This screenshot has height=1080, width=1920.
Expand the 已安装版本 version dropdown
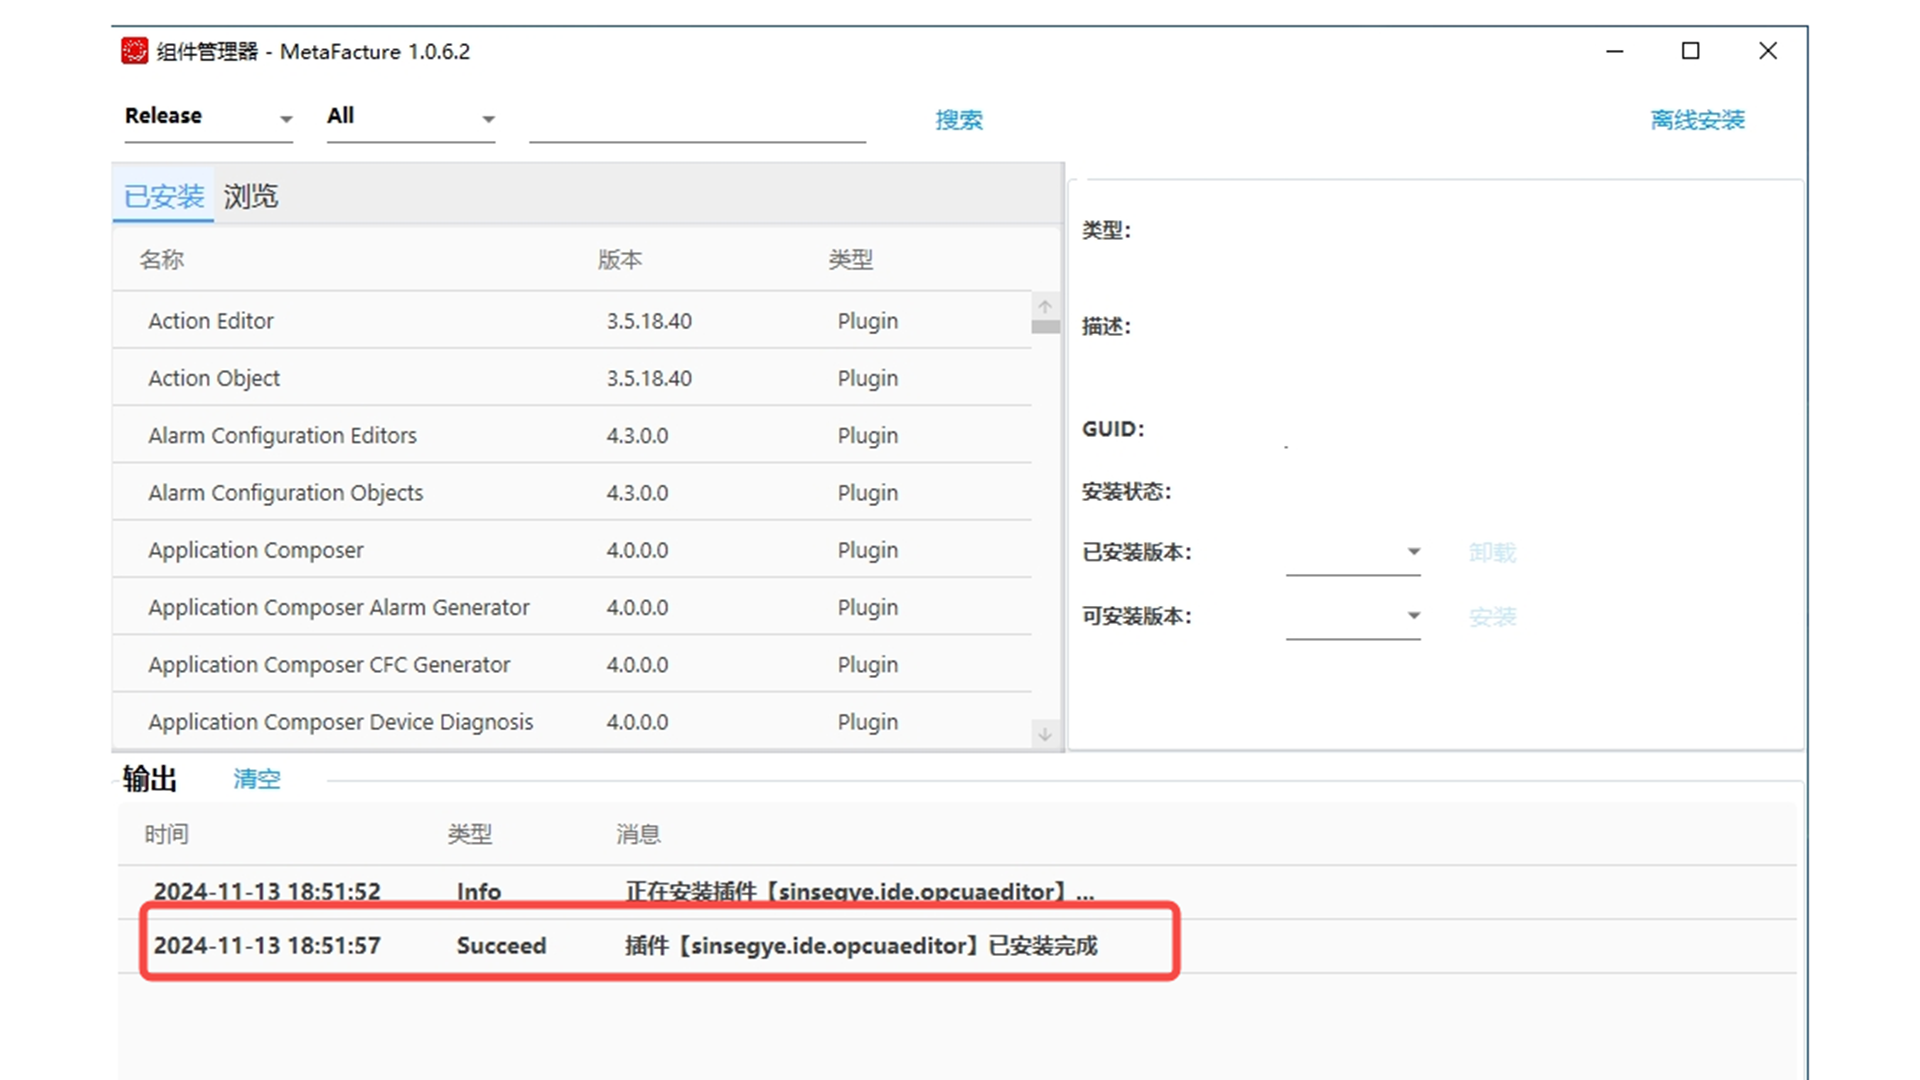point(1413,552)
